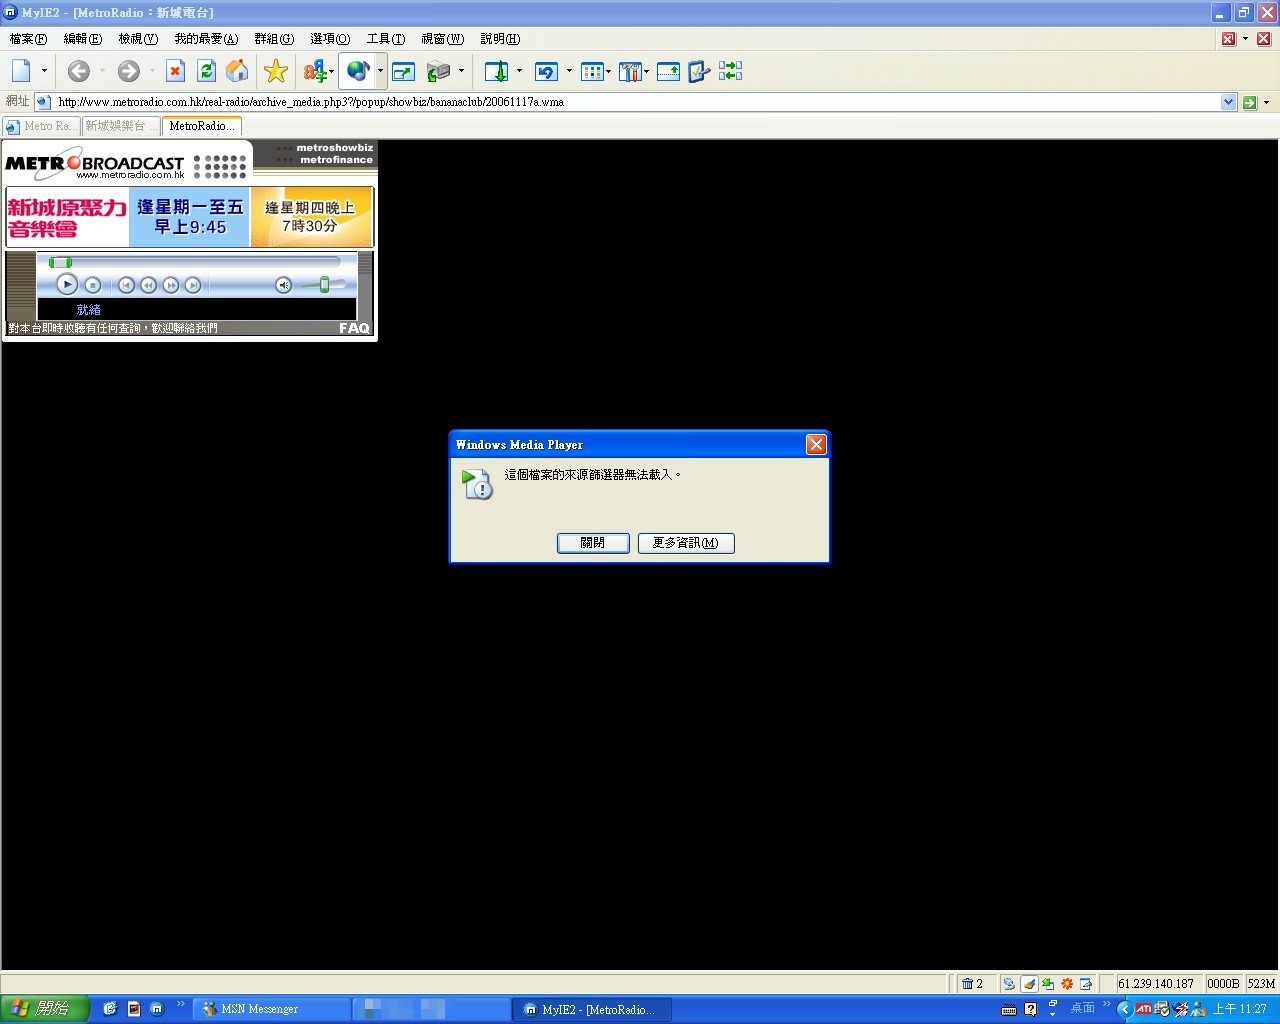The height and width of the screenshot is (1024, 1280).
Task: Open the Forward history dropdown arrow
Action: pyautogui.click(x=152, y=71)
